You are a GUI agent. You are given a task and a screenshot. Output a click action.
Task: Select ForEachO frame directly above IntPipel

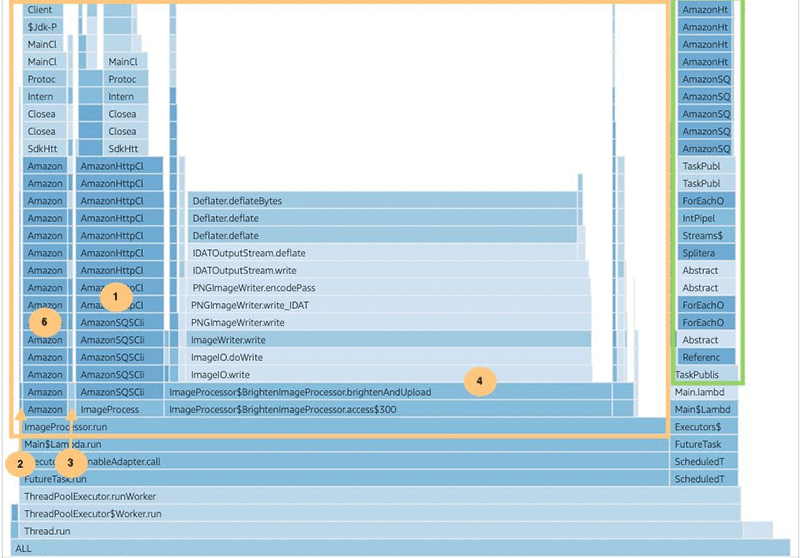706,201
